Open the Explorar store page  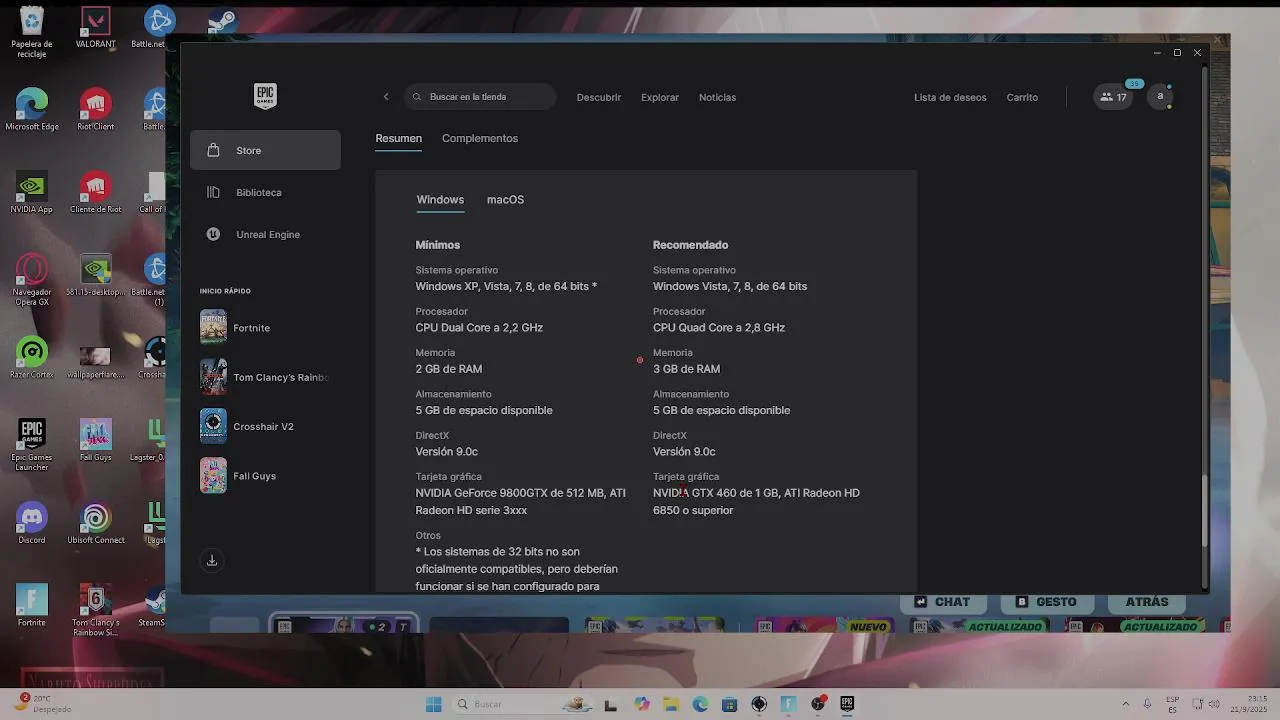(660, 97)
